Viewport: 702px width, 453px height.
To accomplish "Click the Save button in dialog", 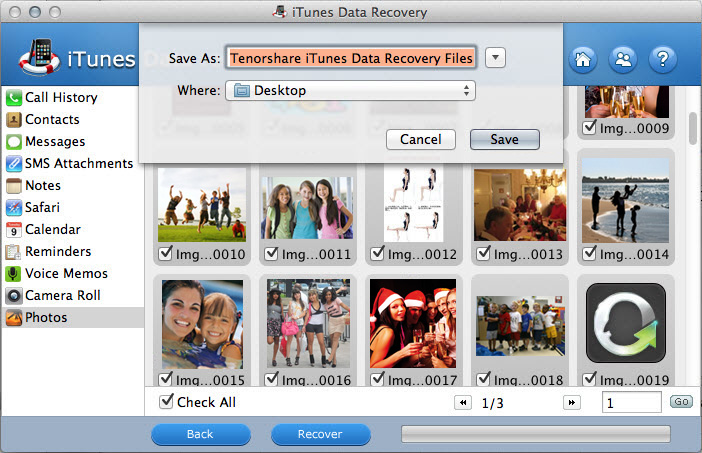I will pyautogui.click(x=505, y=140).
